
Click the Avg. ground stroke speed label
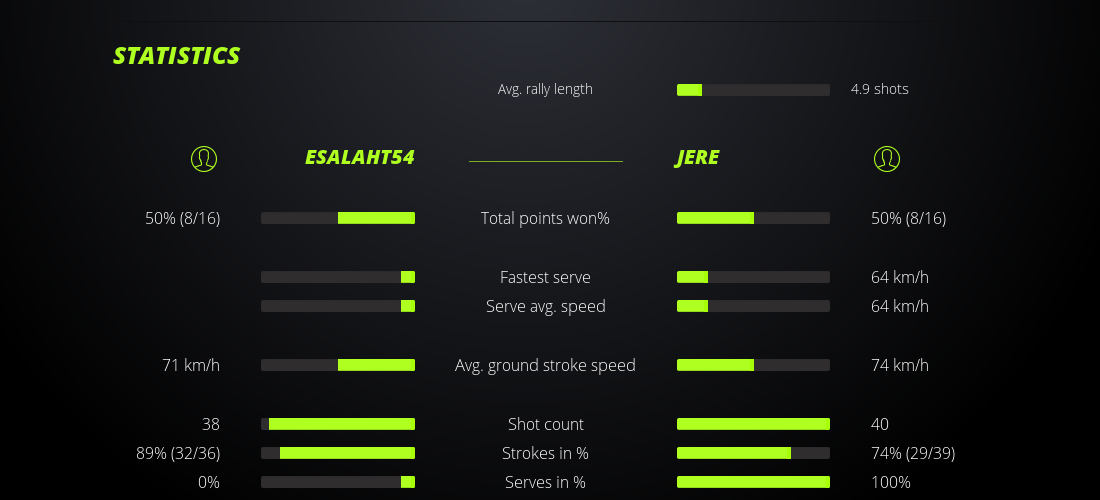(x=545, y=365)
